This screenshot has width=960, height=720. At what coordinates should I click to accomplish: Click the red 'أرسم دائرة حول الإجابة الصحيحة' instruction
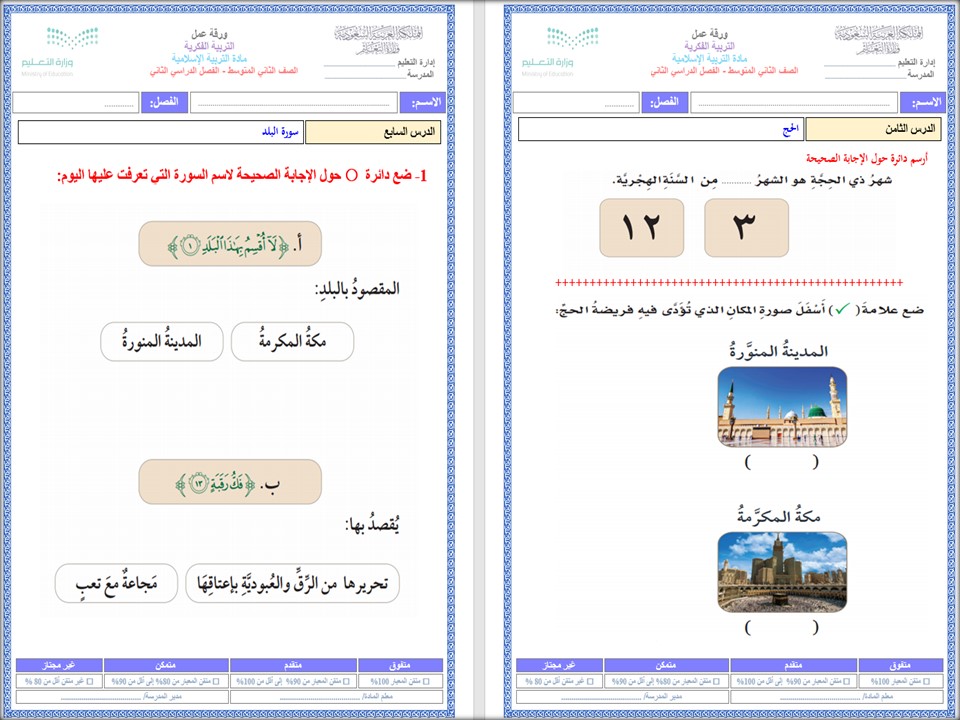(867, 159)
